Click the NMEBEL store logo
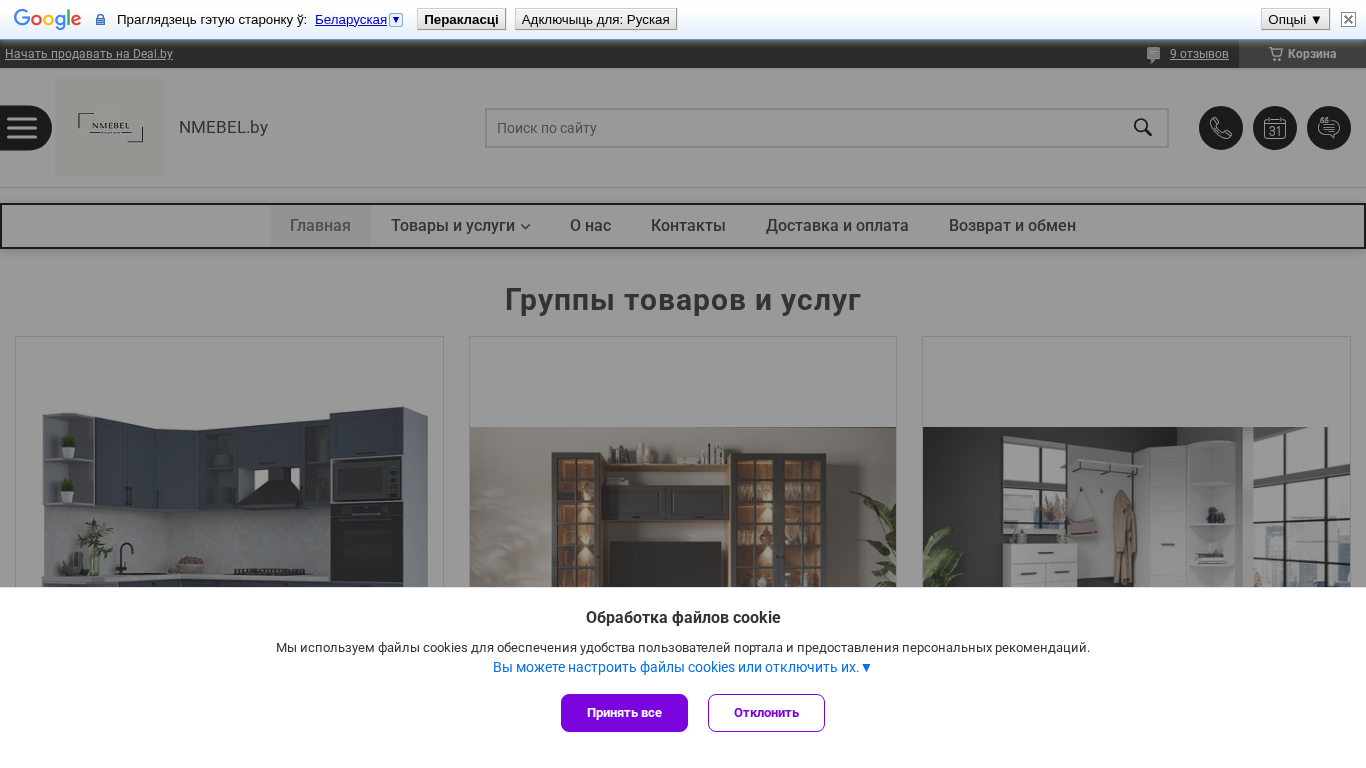Image resolution: width=1366 pixels, height=768 pixels. (110, 128)
